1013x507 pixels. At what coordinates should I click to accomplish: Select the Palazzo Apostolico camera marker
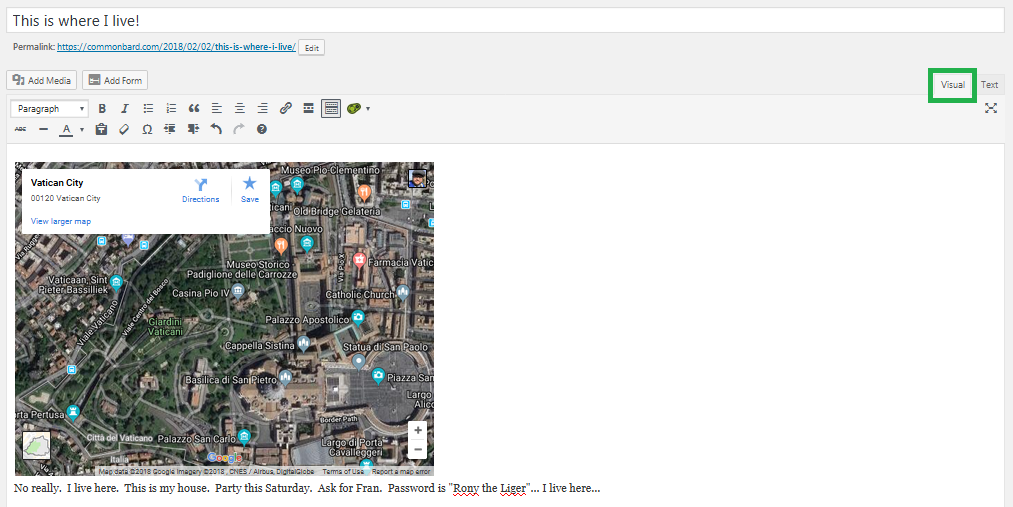(358, 318)
